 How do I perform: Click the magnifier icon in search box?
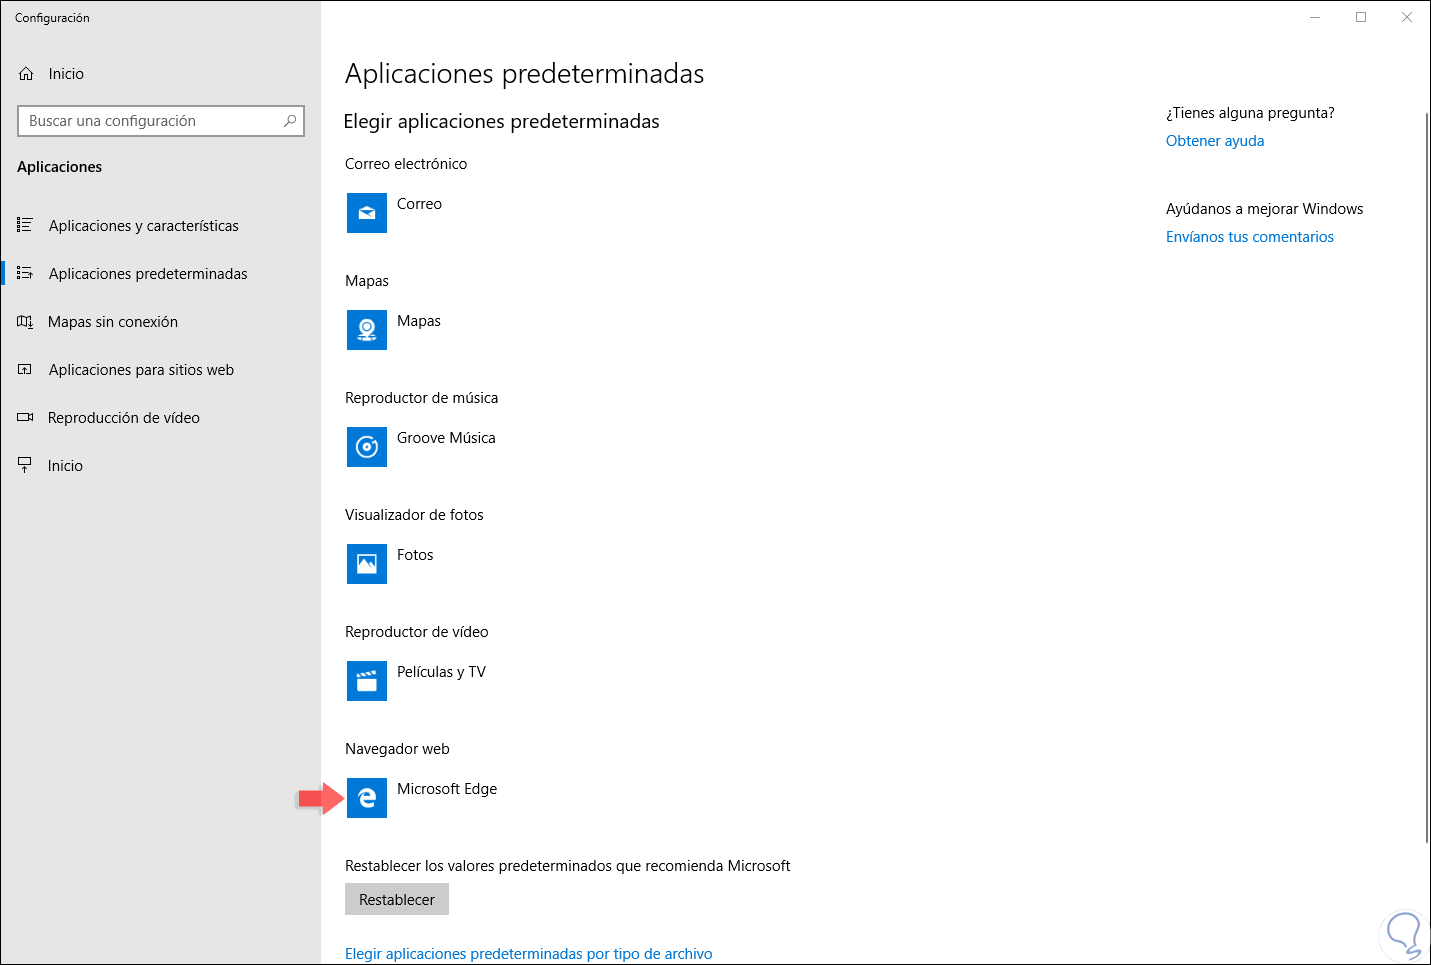pyautogui.click(x=290, y=121)
